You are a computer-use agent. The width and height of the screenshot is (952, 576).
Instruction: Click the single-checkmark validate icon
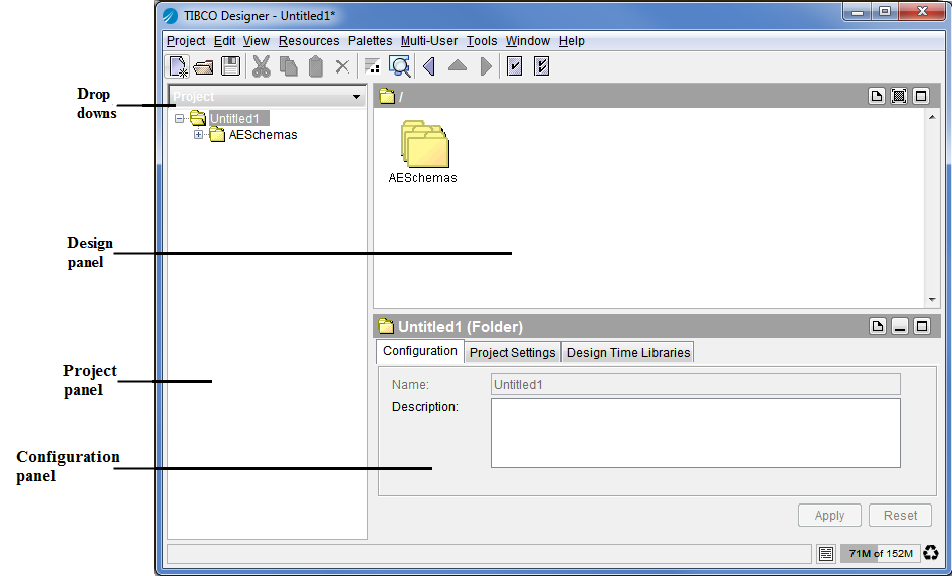point(515,66)
